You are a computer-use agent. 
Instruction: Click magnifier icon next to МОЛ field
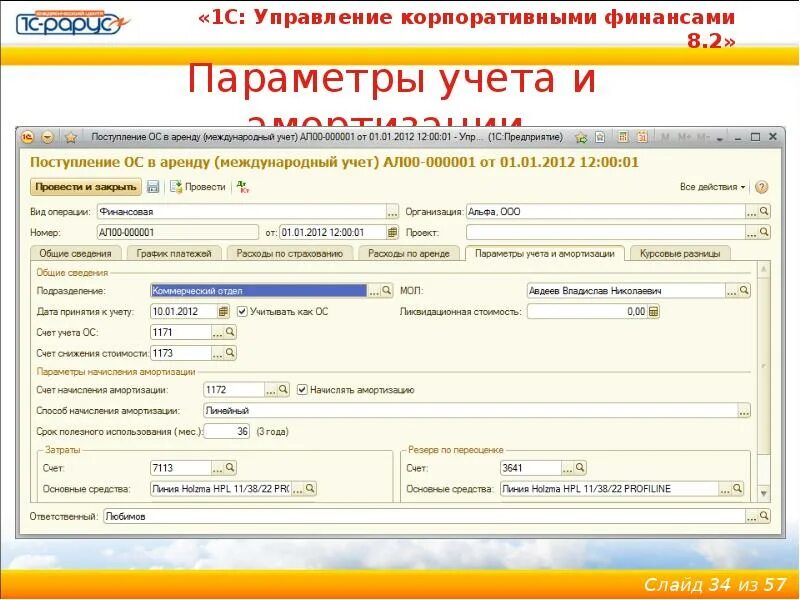click(x=744, y=290)
